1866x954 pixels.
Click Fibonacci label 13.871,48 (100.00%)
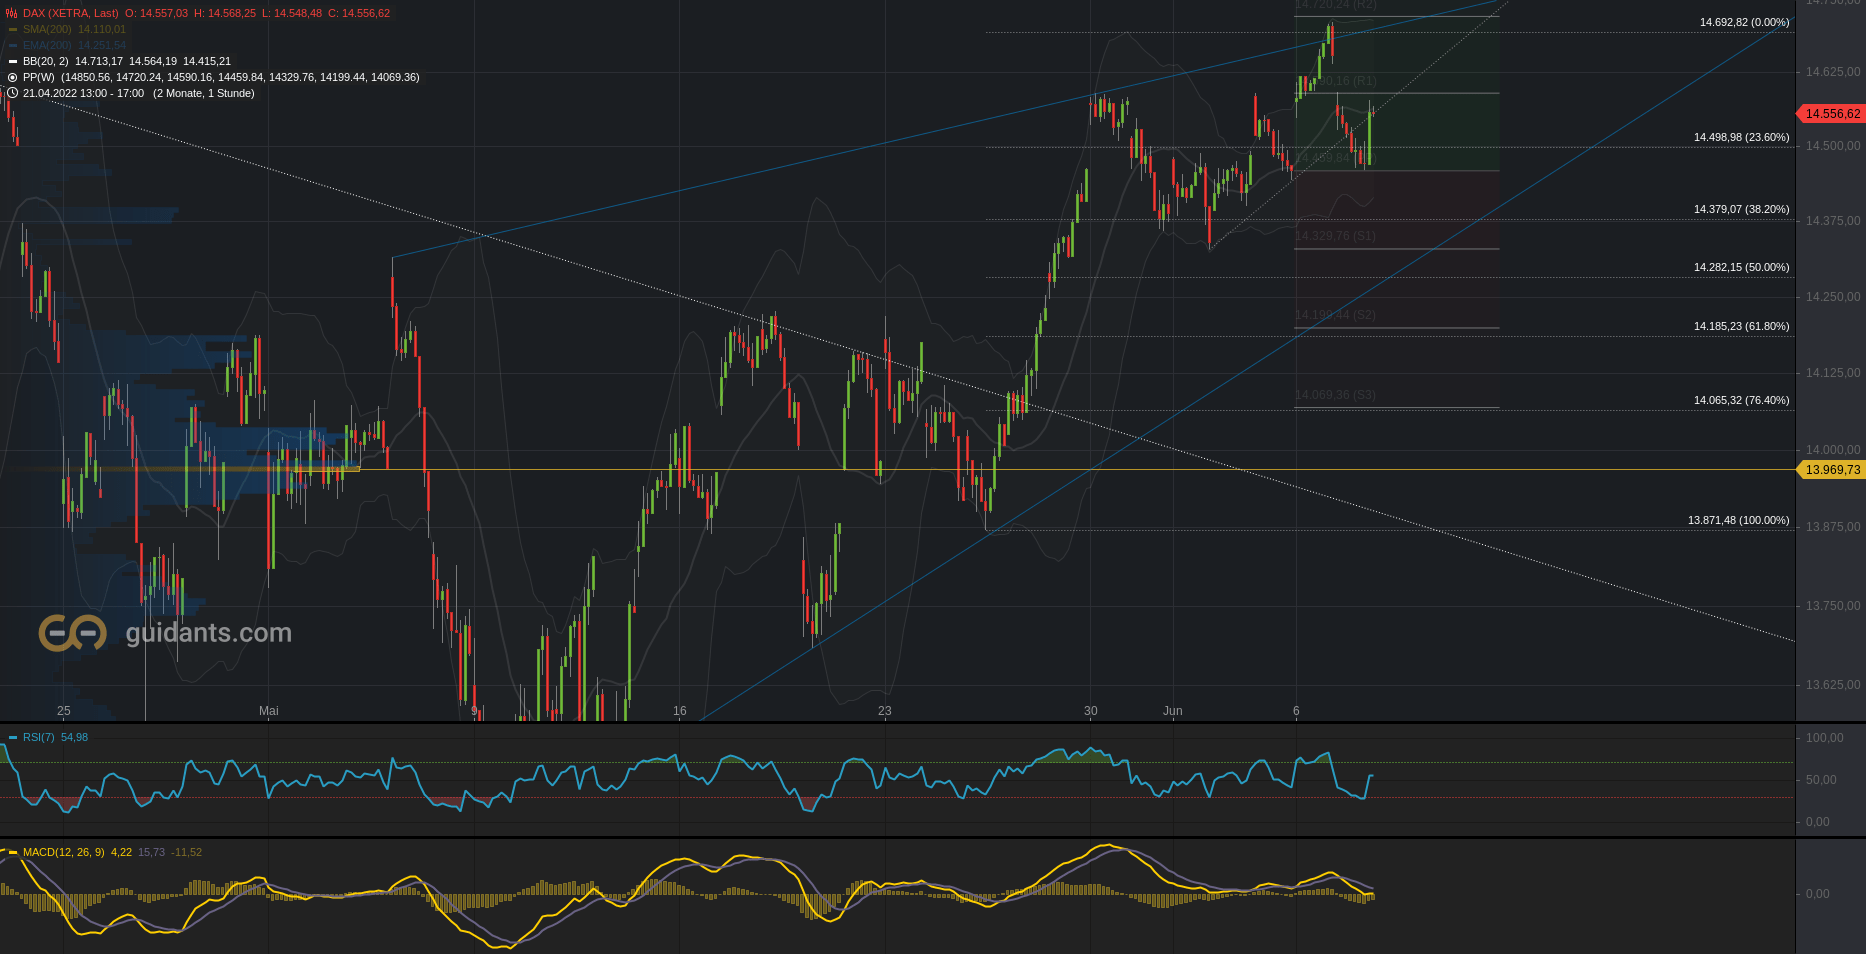coord(1738,520)
